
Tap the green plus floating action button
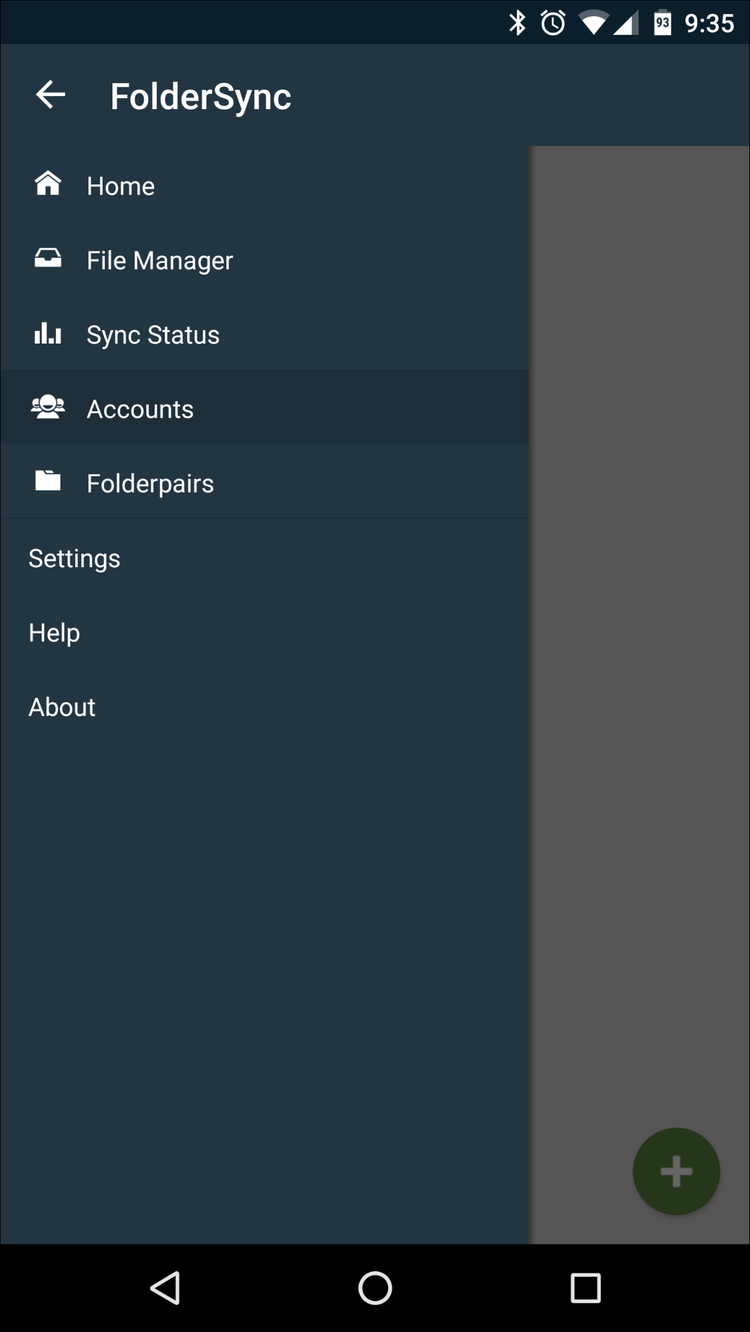[676, 1171]
